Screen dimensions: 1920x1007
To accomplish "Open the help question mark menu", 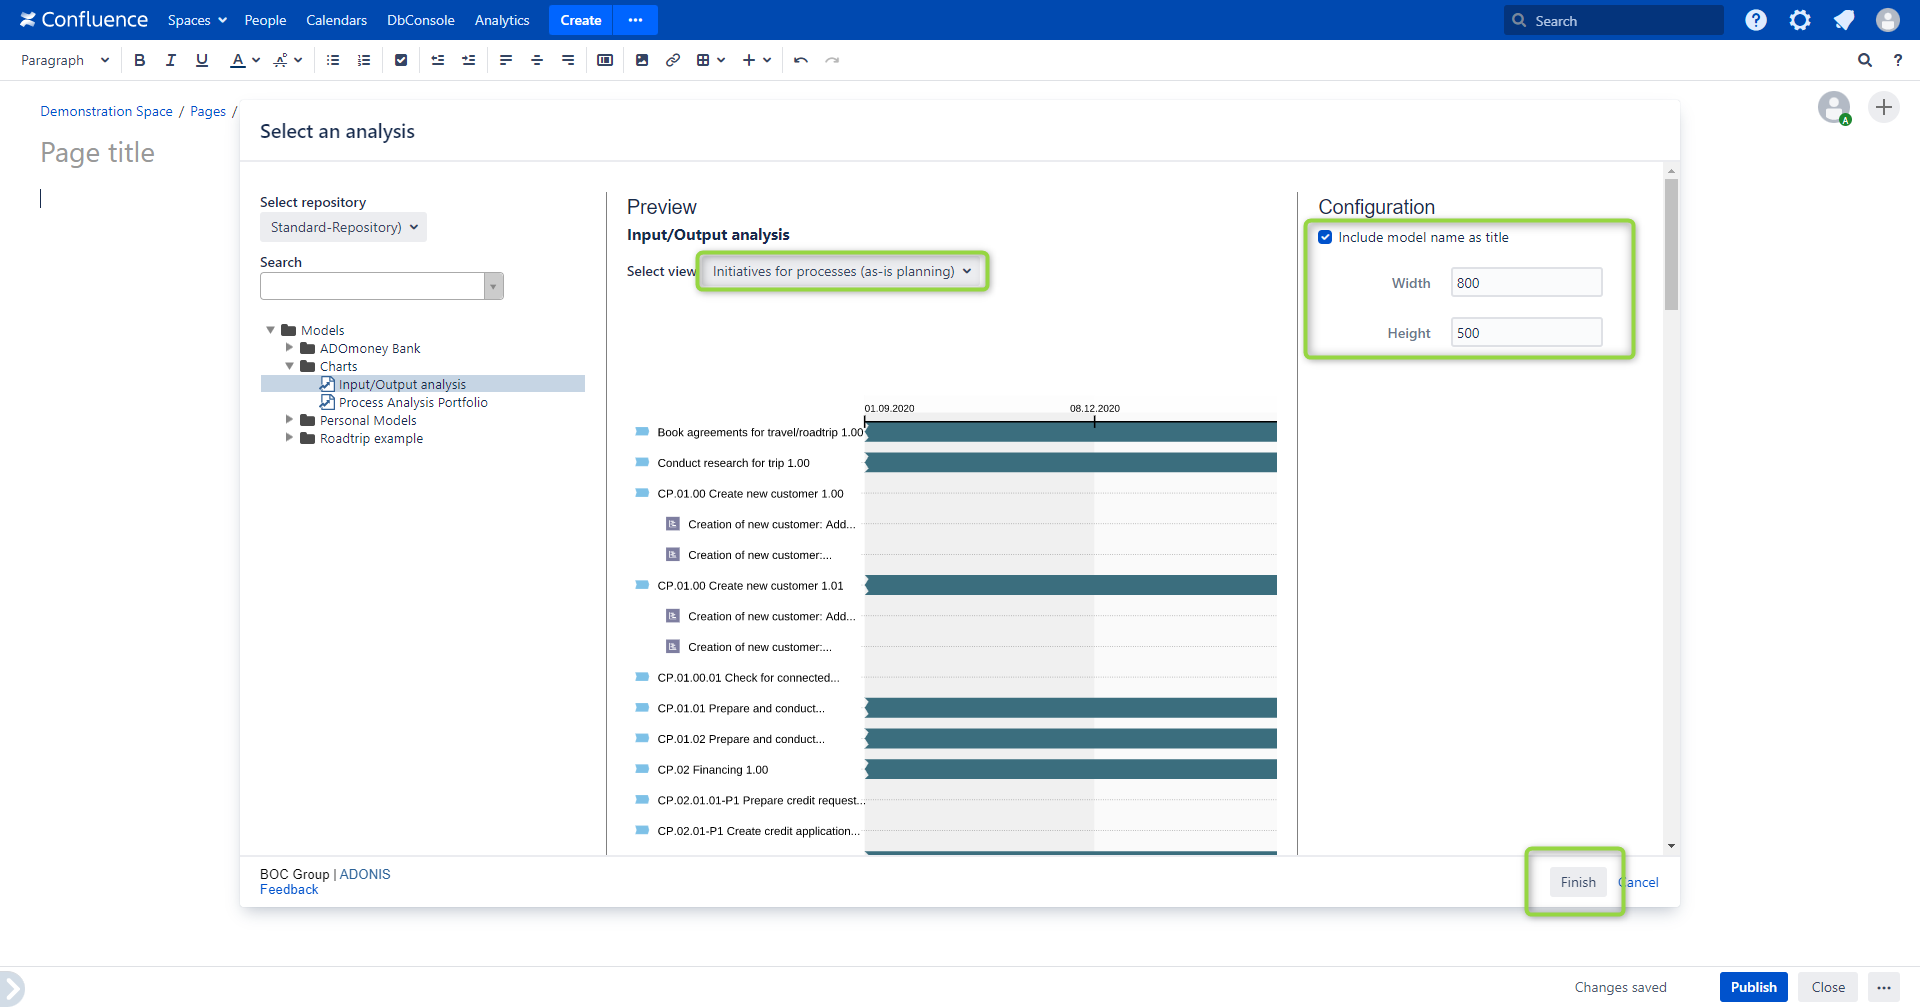I will tap(1756, 20).
